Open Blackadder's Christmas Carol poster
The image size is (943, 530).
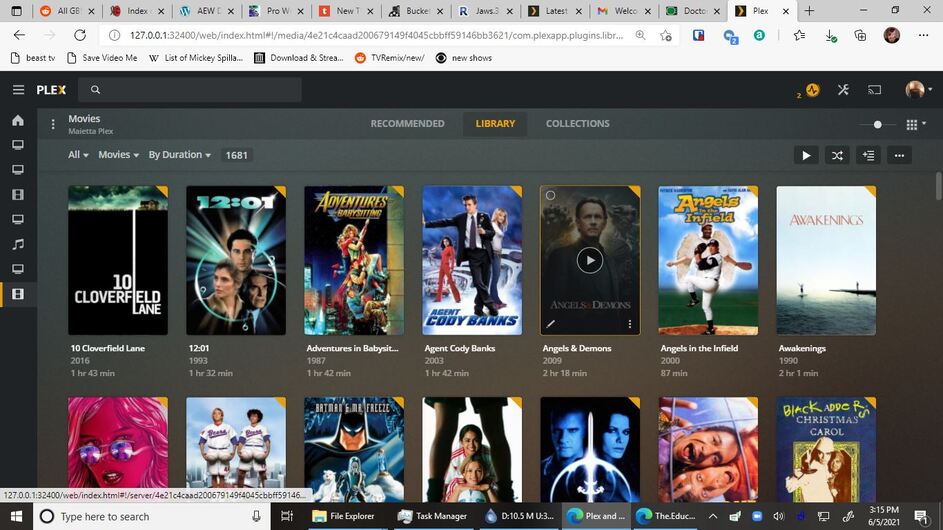pyautogui.click(x=826, y=449)
